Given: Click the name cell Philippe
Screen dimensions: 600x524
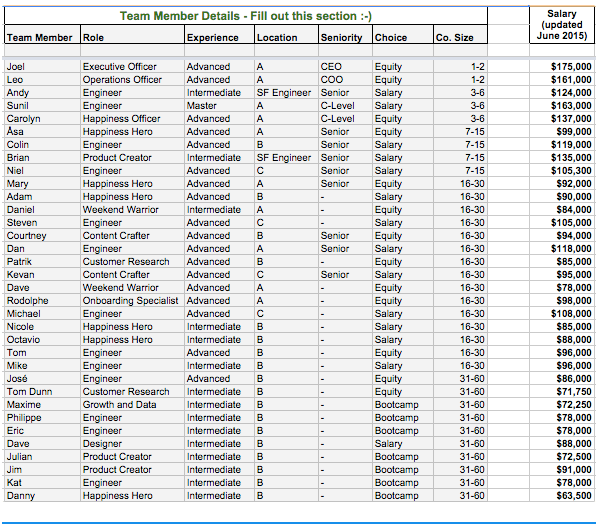Looking at the screenshot, I should point(42,418).
